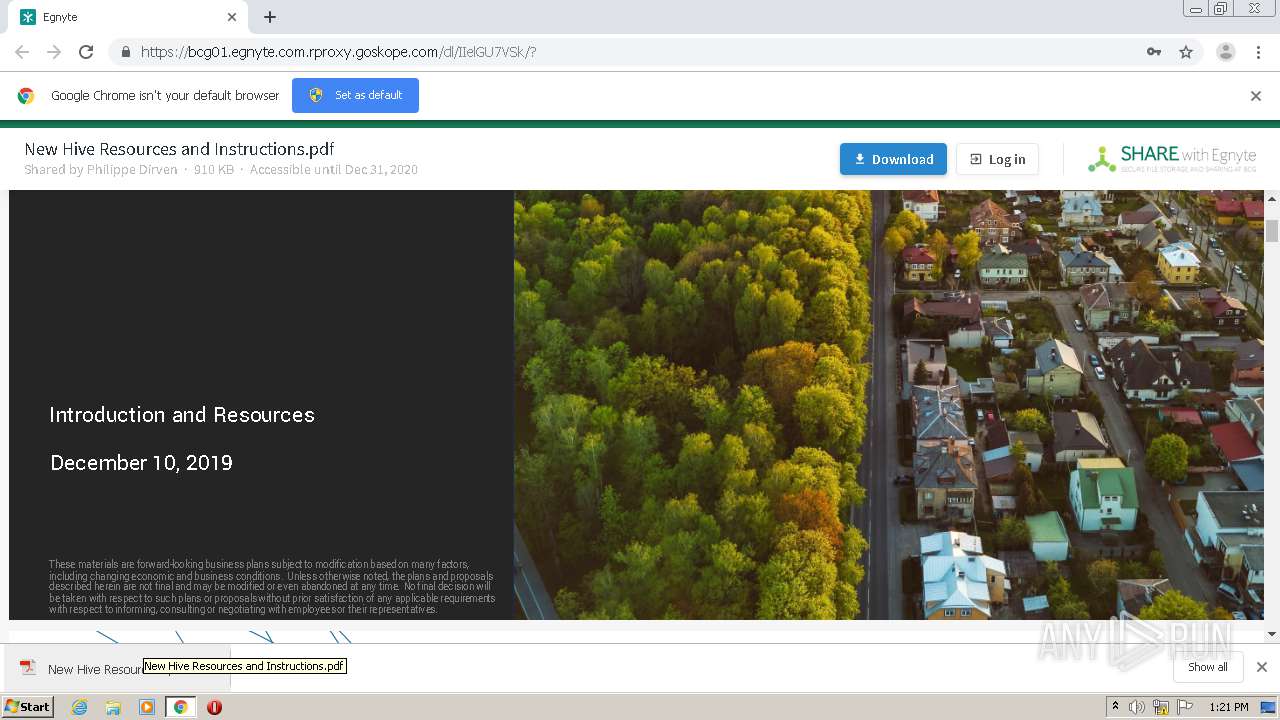Click the vertical scrollbar thumb
The width and height of the screenshot is (1280, 720).
pos(1272,230)
